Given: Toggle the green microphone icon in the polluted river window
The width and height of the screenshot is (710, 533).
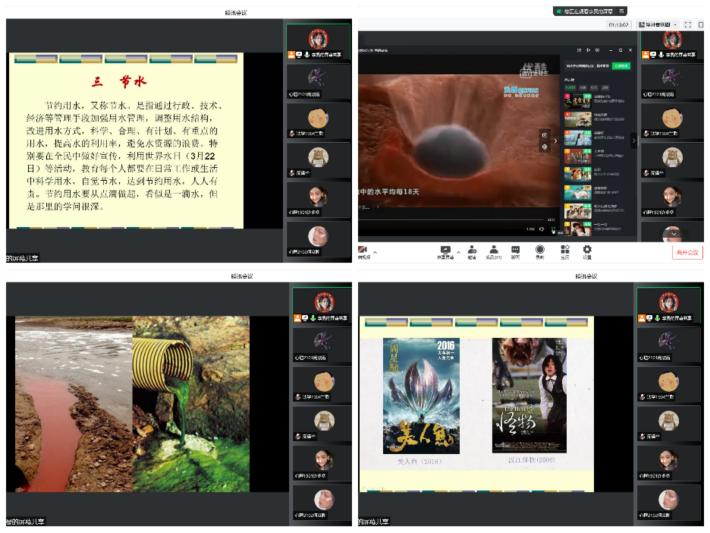Looking at the screenshot, I should tap(312, 318).
